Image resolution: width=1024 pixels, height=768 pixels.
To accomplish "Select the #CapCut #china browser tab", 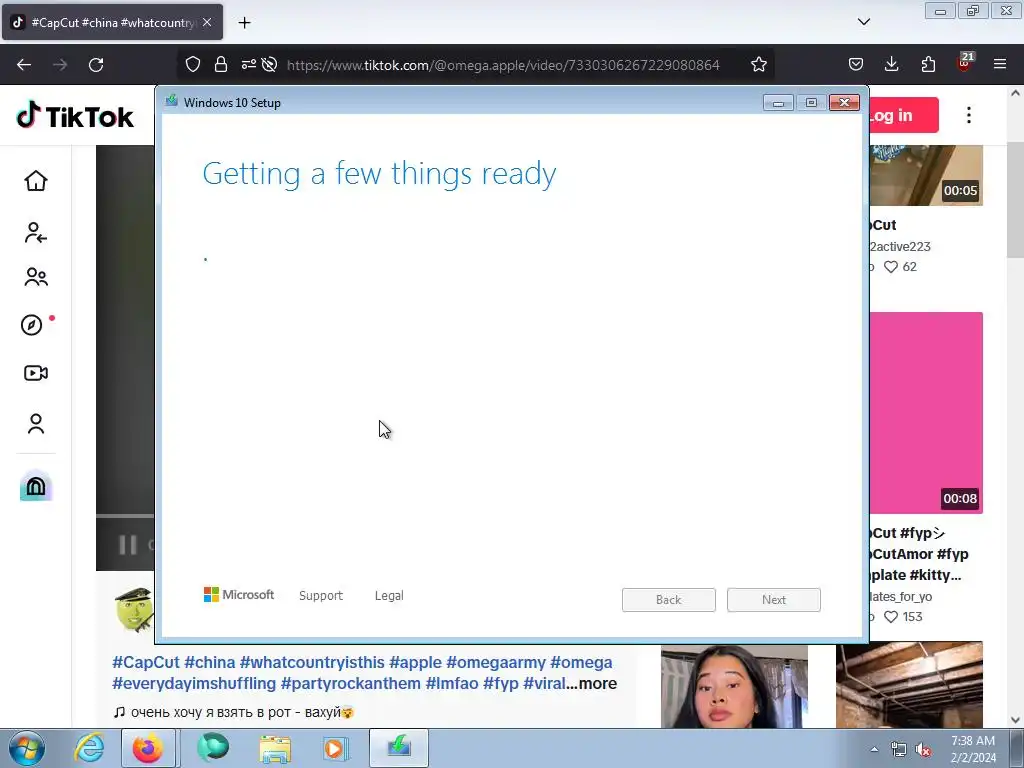I will [112, 22].
